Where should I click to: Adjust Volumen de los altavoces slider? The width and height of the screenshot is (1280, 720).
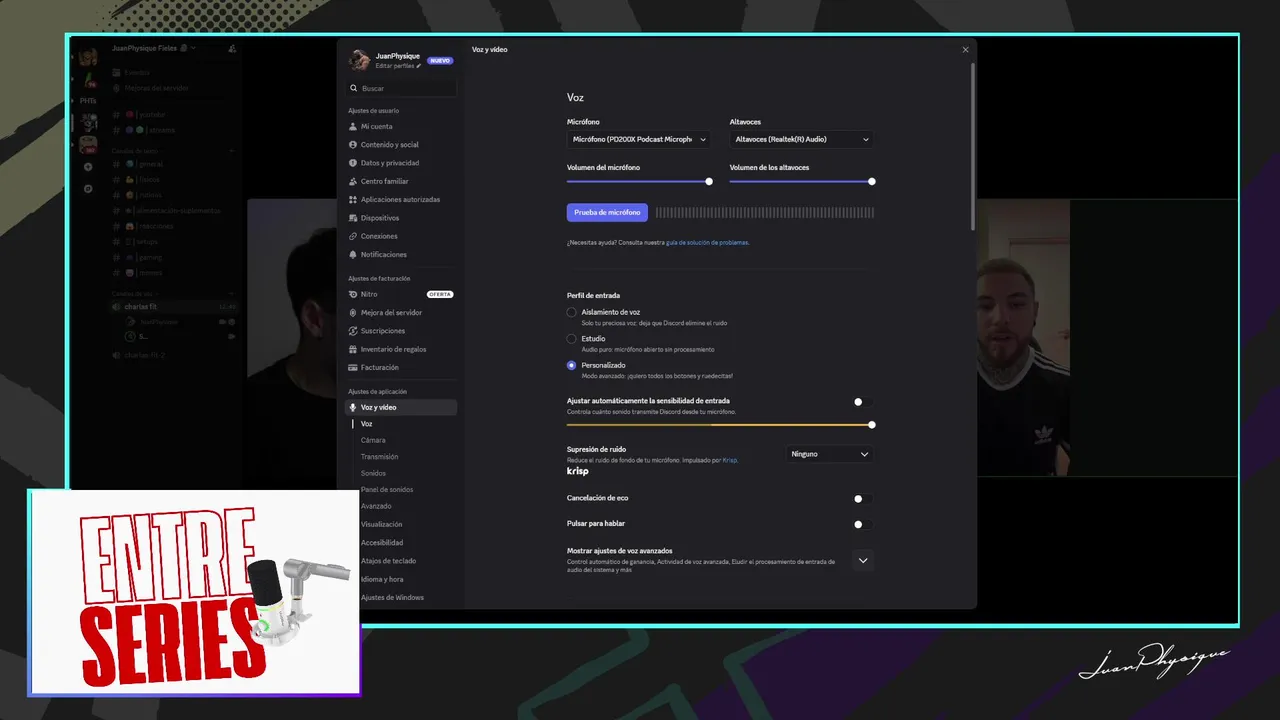tap(801, 181)
